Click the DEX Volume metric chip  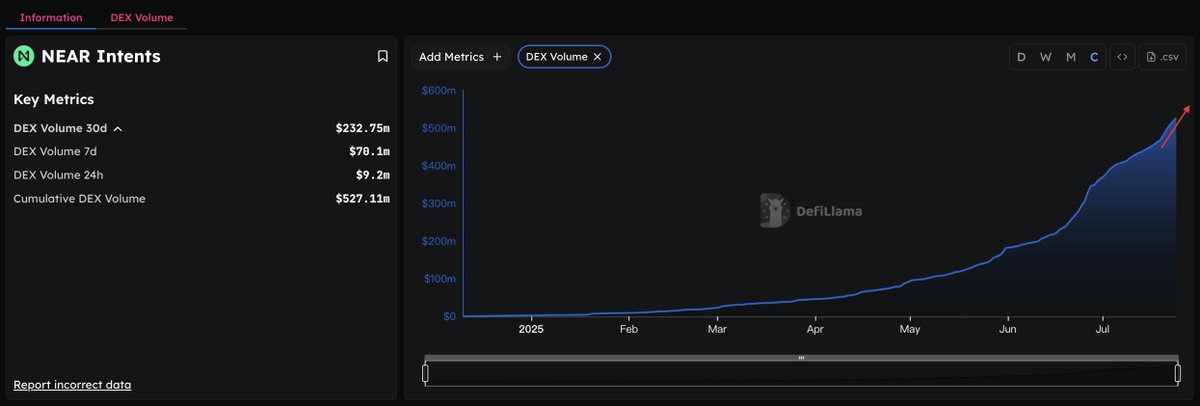tap(556, 57)
